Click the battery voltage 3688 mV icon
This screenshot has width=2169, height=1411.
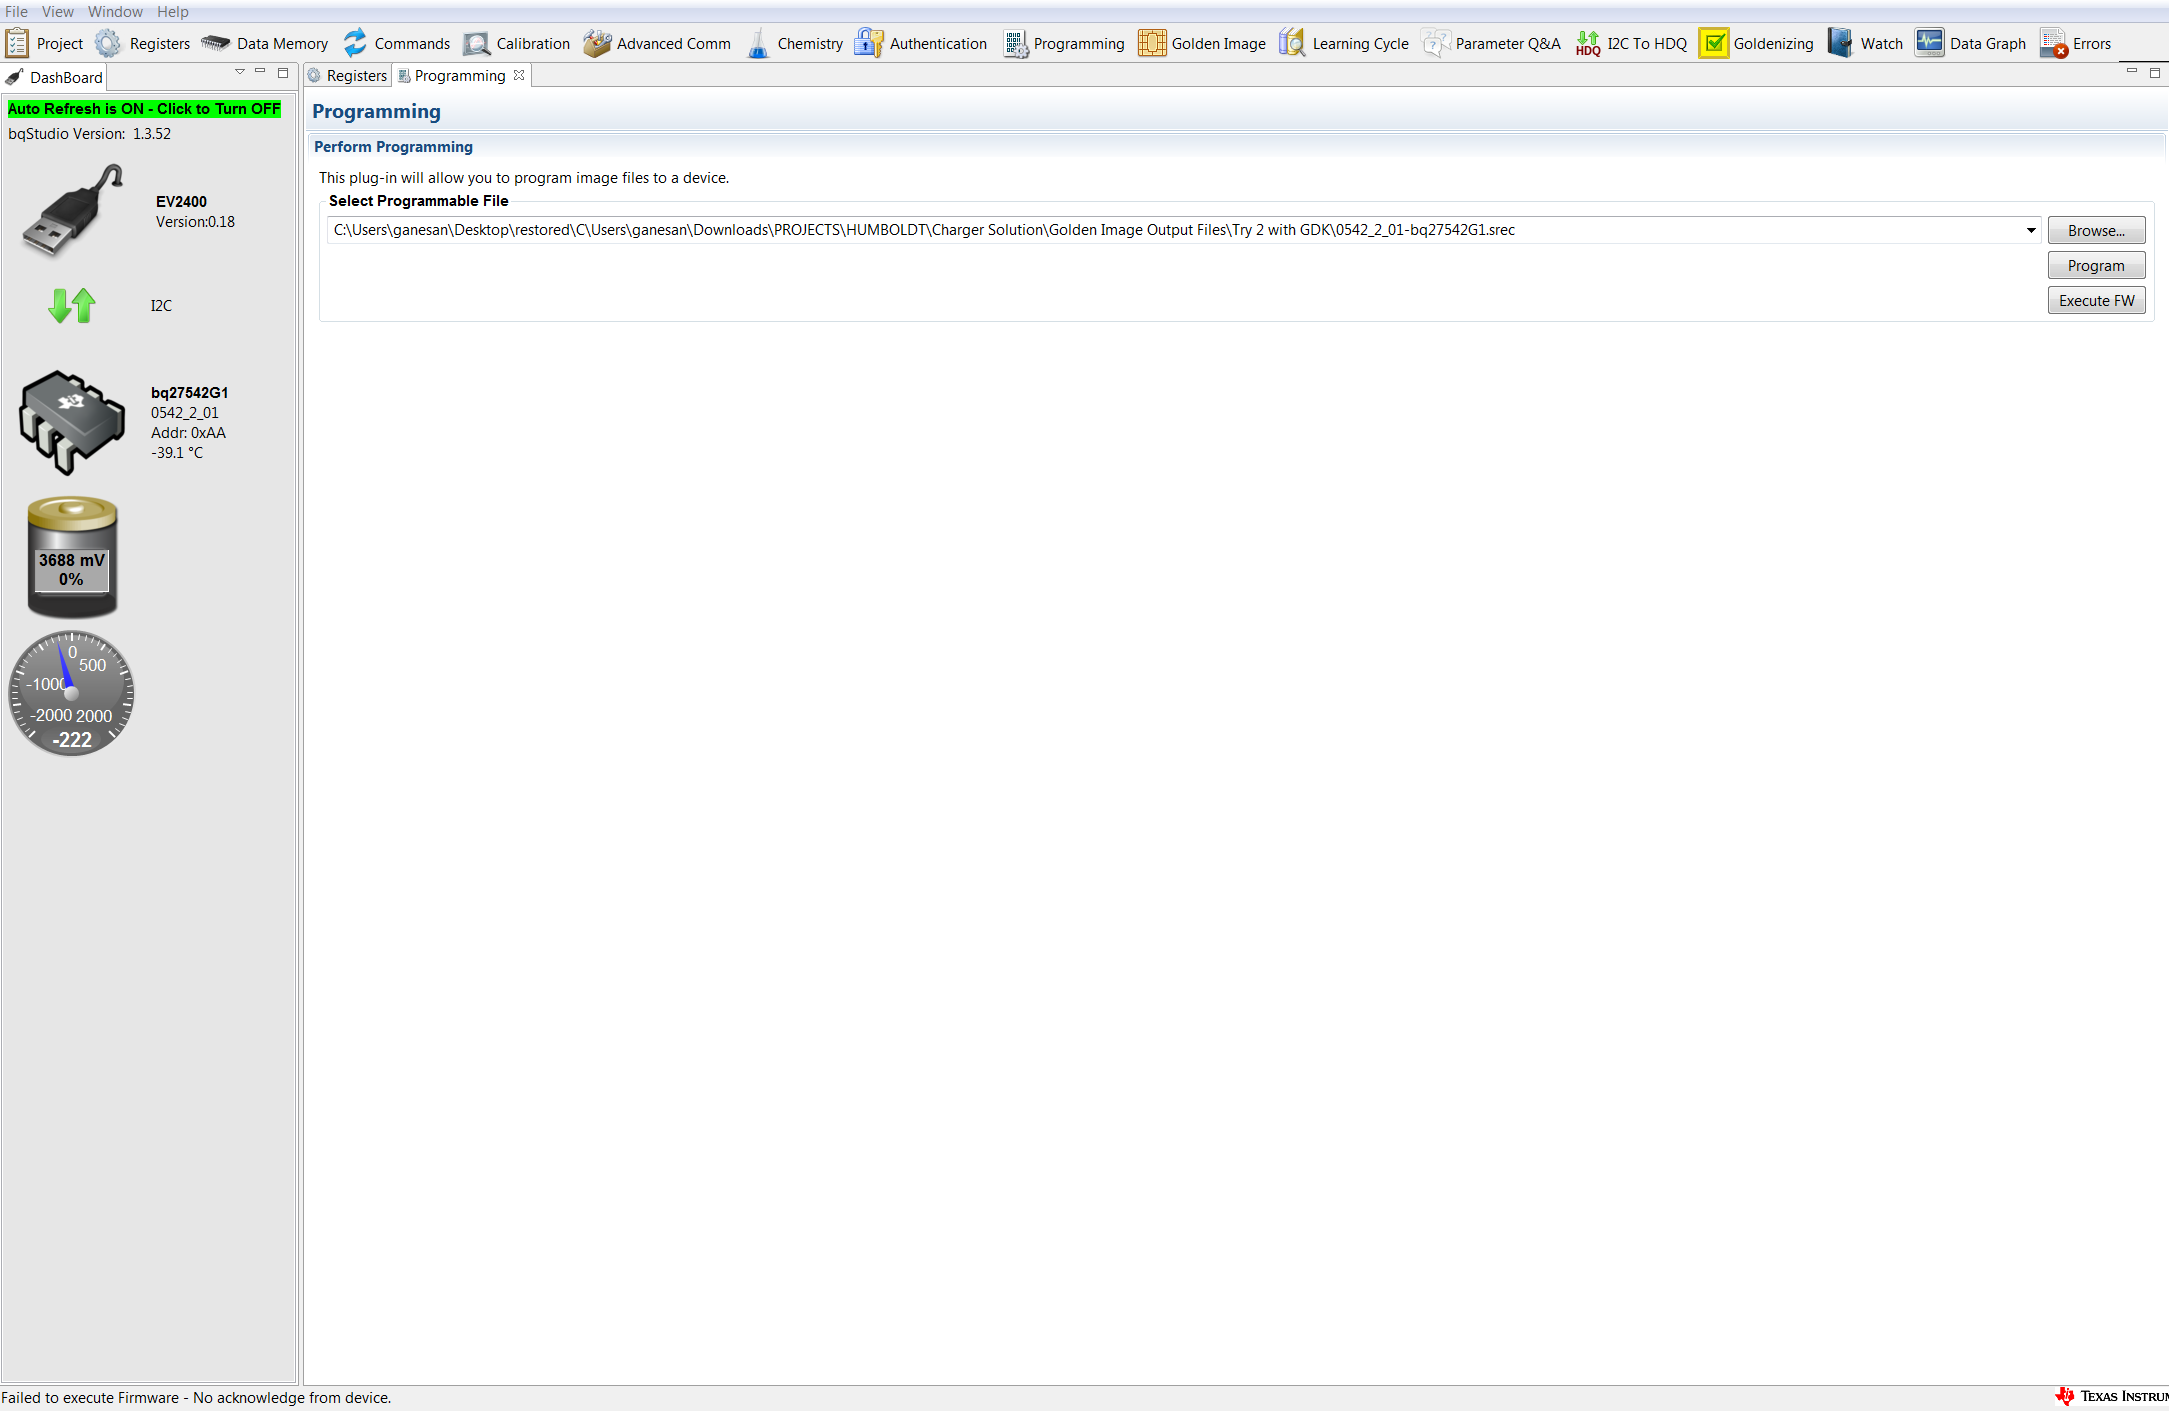[x=72, y=557]
